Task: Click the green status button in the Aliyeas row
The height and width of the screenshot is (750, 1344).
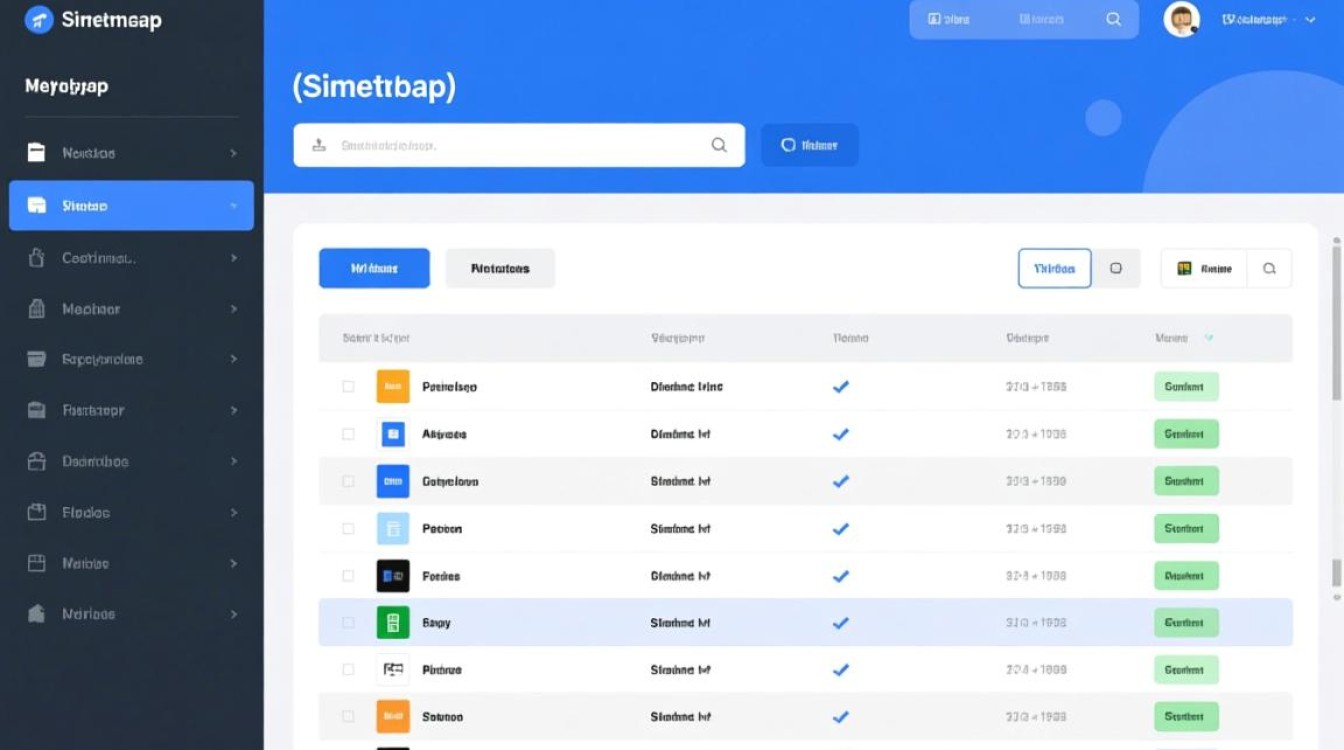Action: click(x=1185, y=434)
